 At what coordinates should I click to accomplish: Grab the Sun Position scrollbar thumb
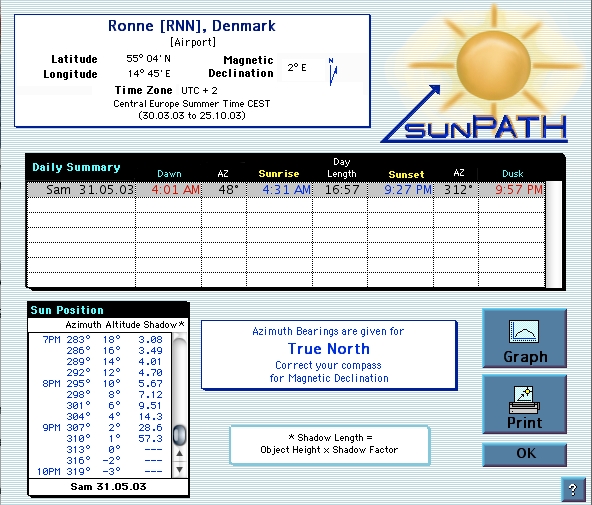tap(179, 435)
